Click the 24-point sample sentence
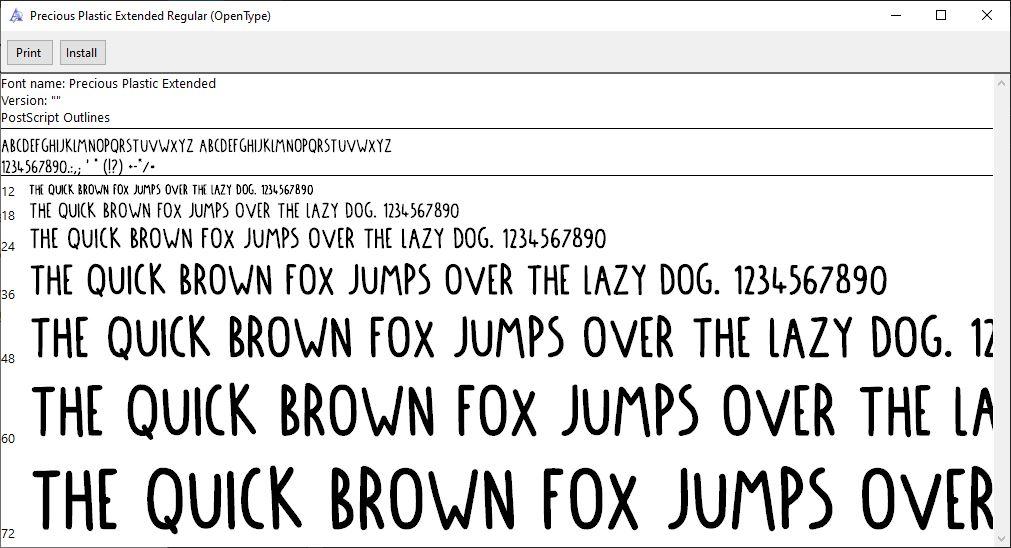 click(318, 240)
